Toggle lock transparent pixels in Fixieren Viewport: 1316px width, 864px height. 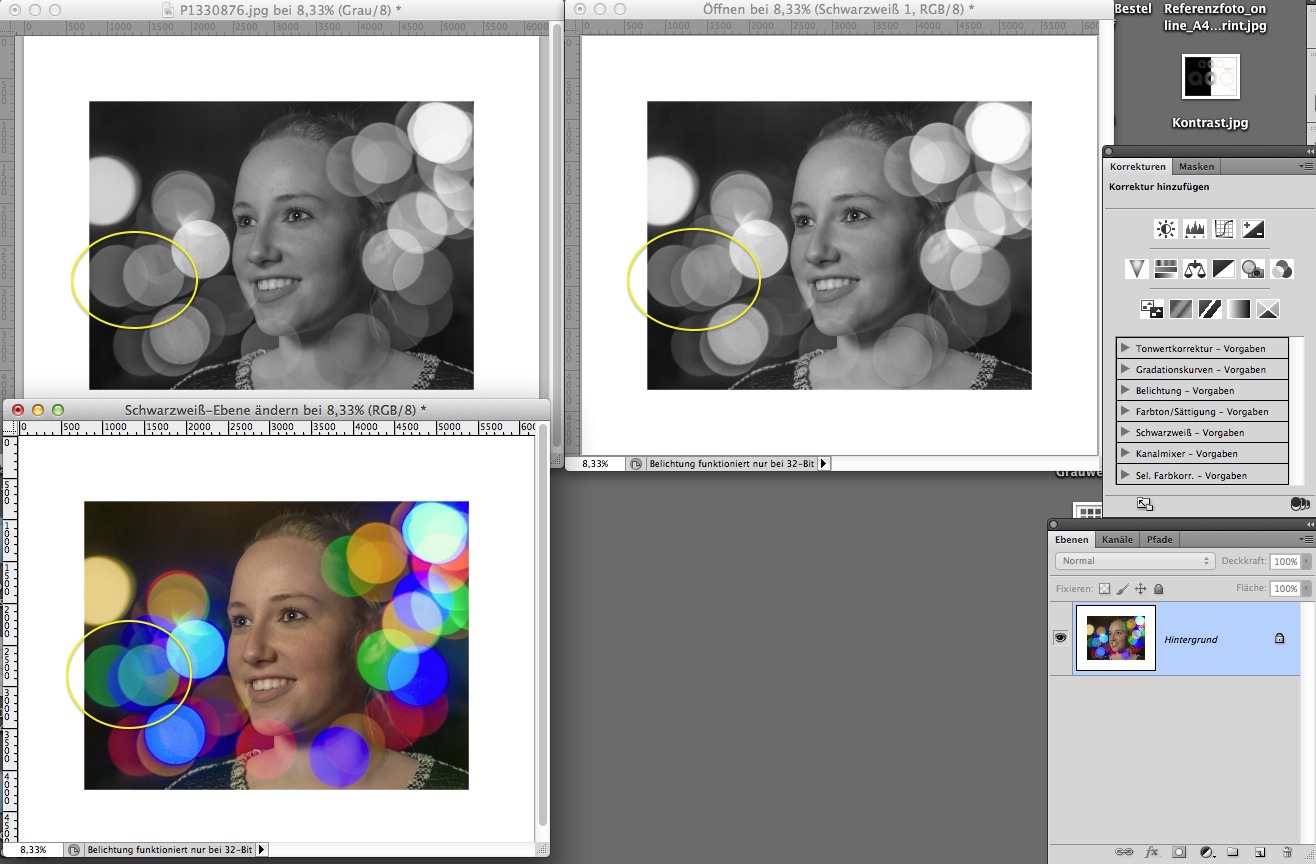point(1105,589)
